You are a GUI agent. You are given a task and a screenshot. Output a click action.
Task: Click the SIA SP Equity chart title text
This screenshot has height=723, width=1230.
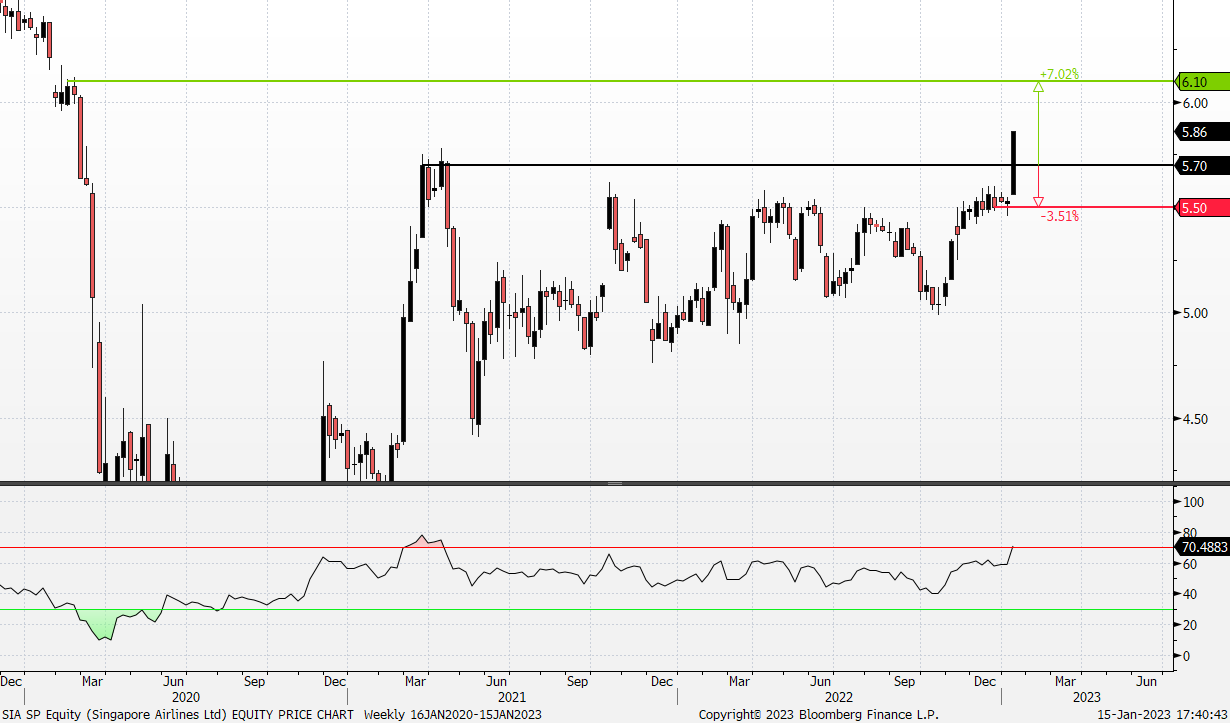pos(178,715)
